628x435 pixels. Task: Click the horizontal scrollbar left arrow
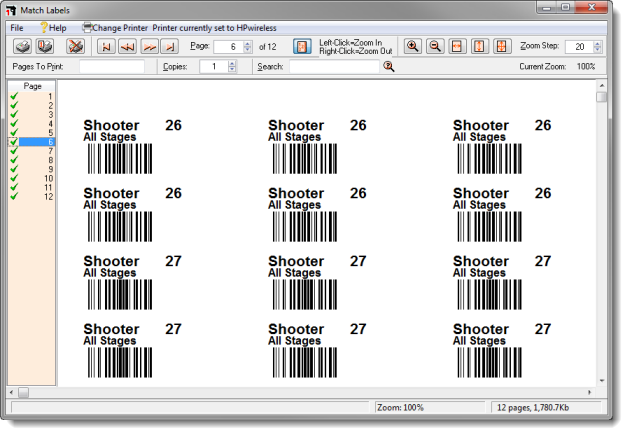pyautogui.click(x=12, y=393)
